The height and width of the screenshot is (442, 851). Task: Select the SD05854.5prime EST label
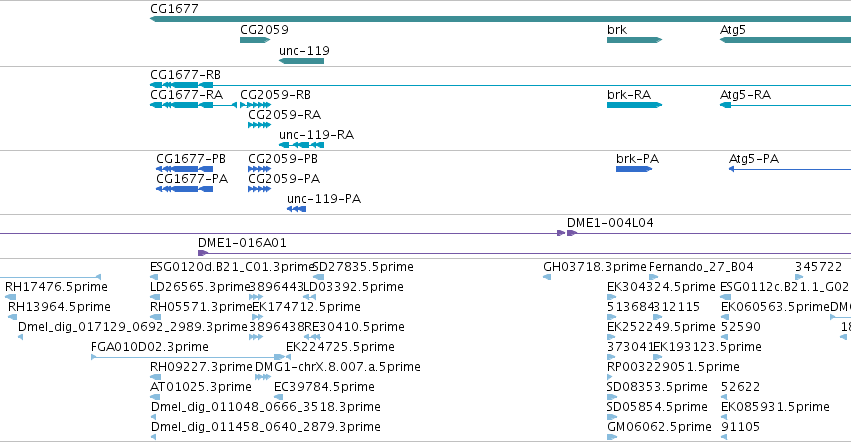pos(657,407)
